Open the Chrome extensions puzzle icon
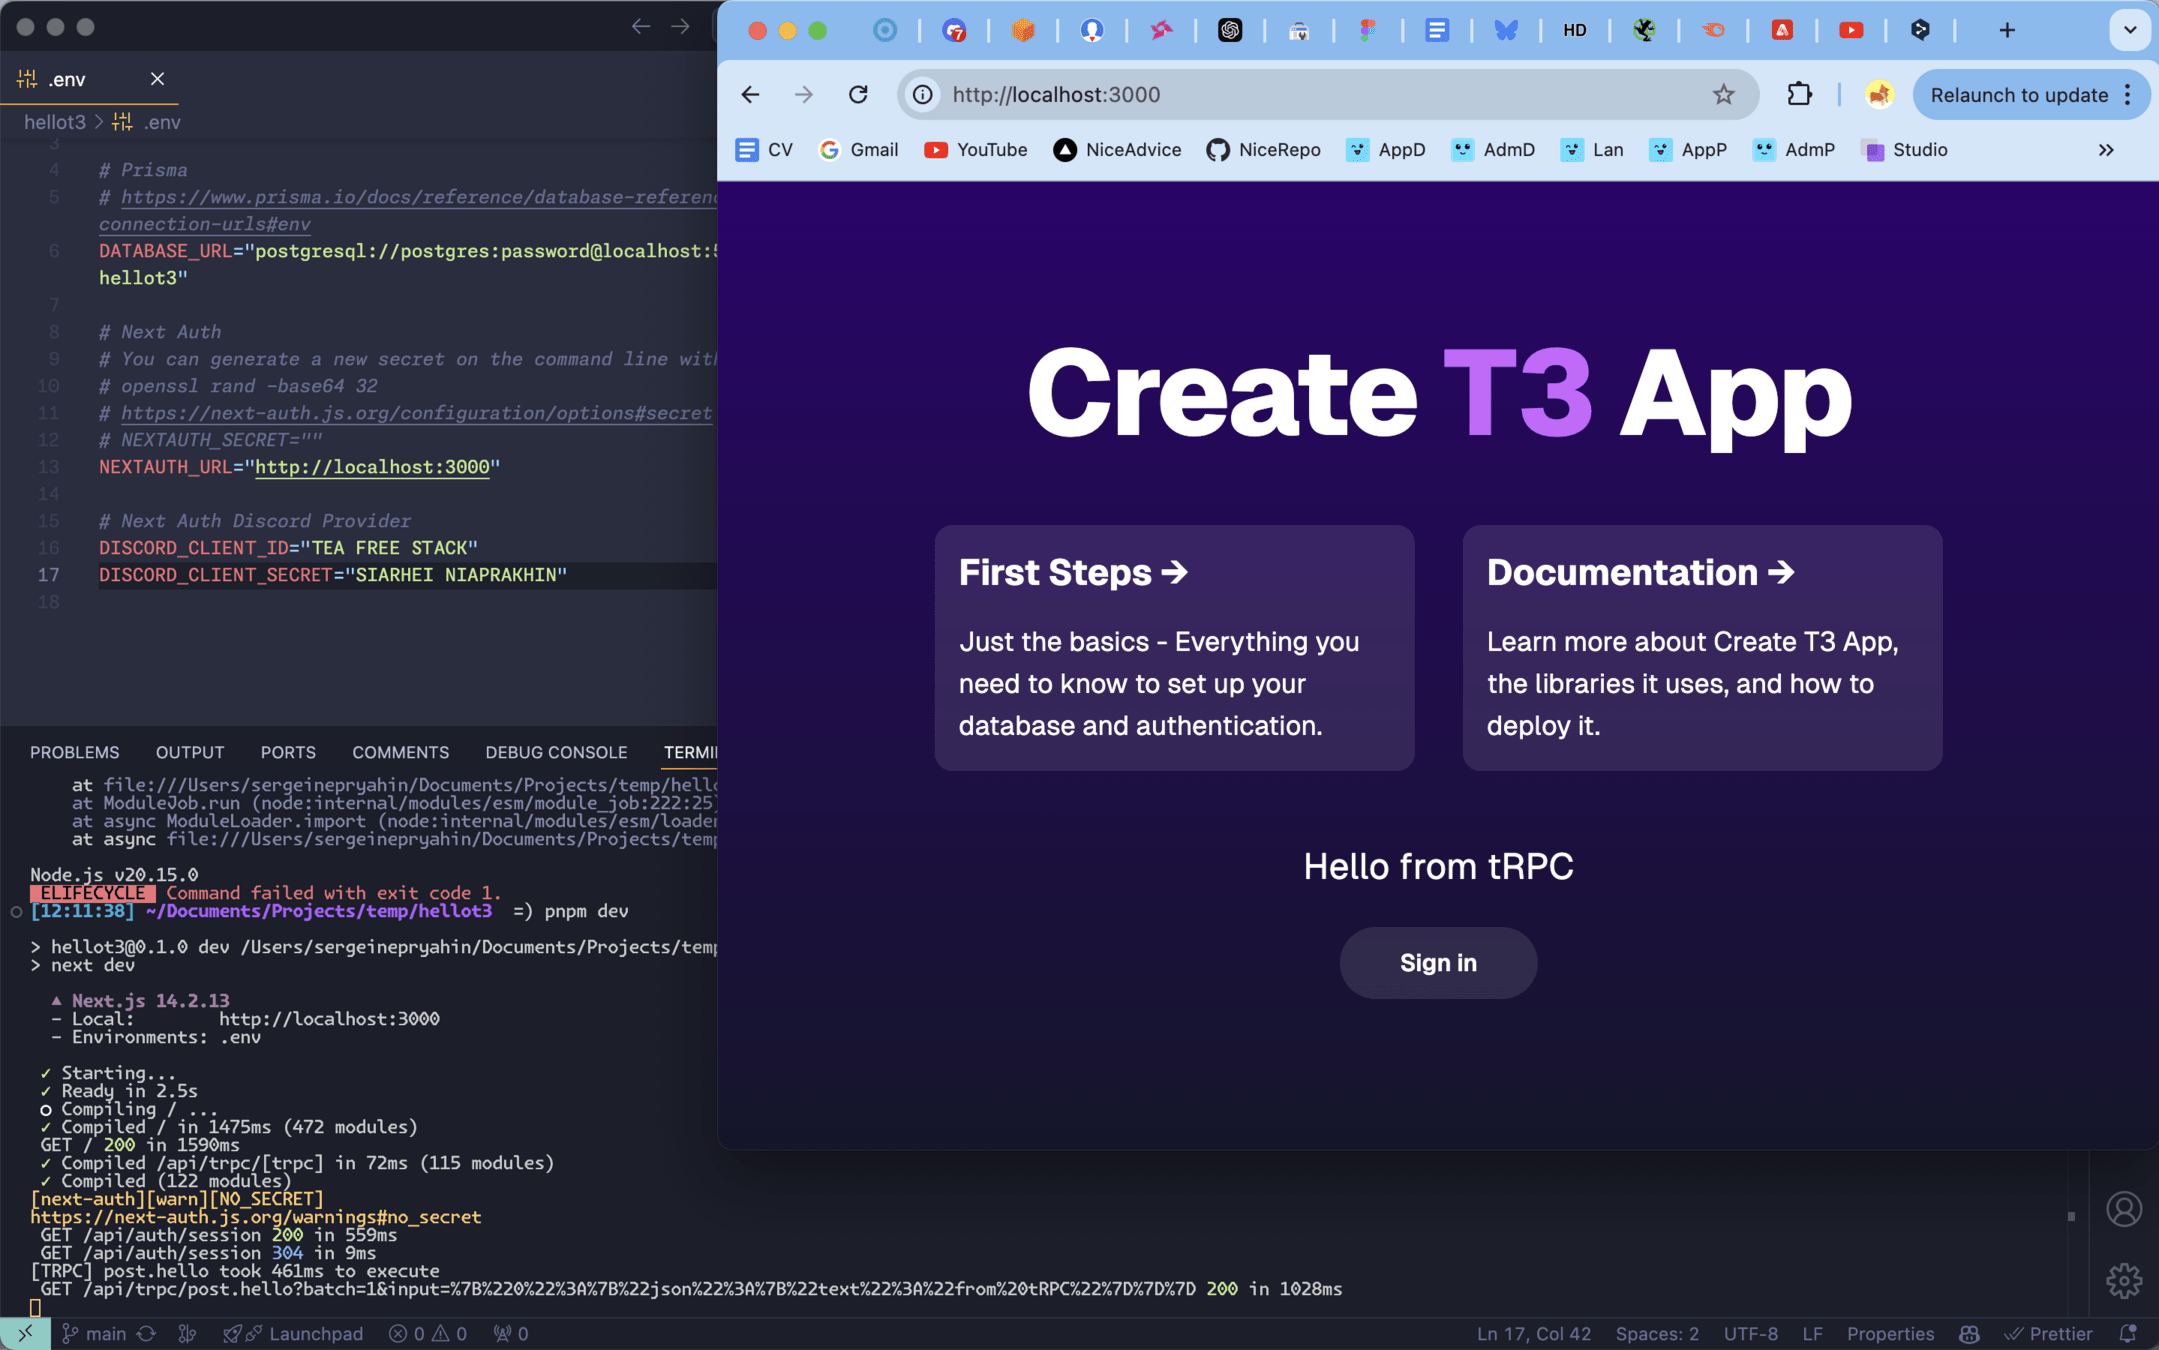Screen dimensions: 2159x1350 [x=1799, y=95]
